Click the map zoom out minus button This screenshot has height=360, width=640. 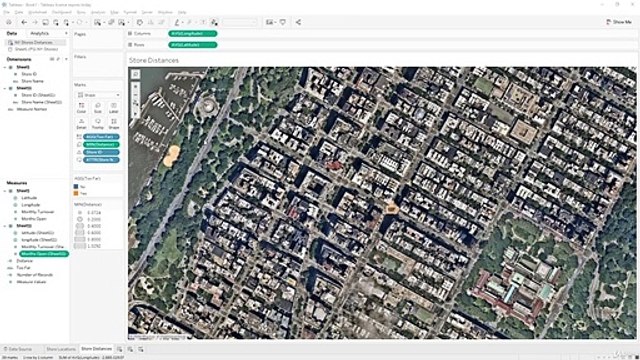click(x=136, y=95)
